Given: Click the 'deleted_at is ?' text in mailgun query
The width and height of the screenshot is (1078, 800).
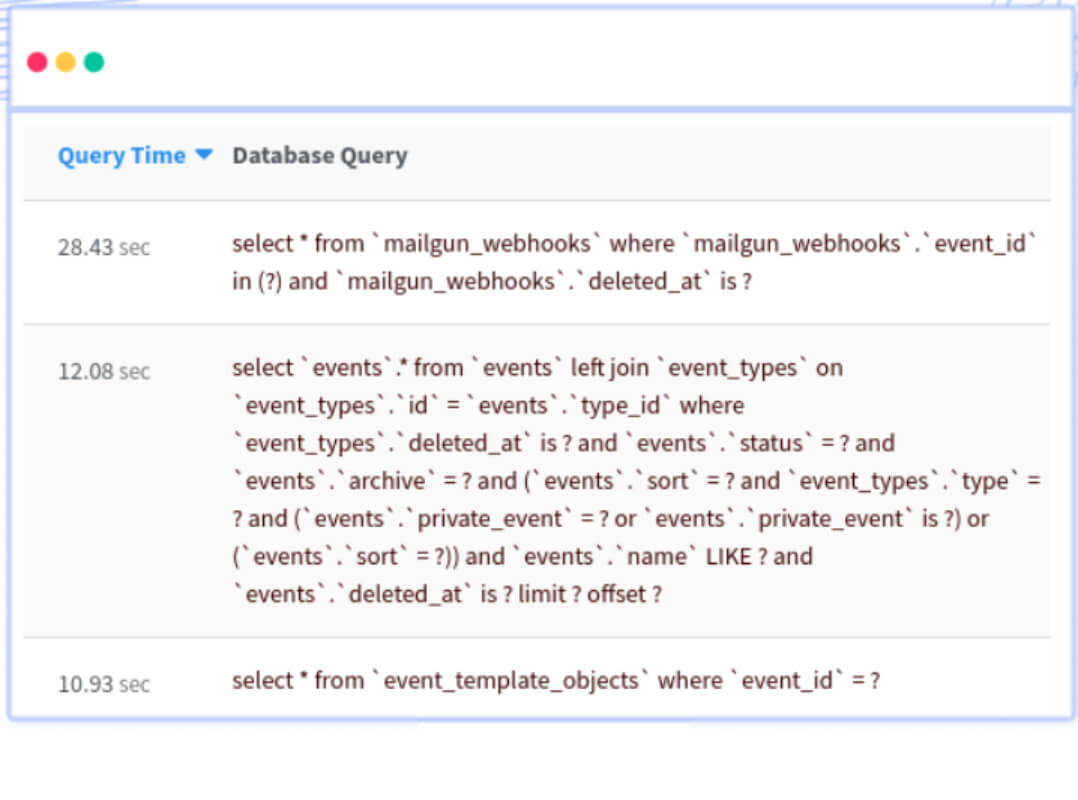Looking at the screenshot, I should (668, 281).
